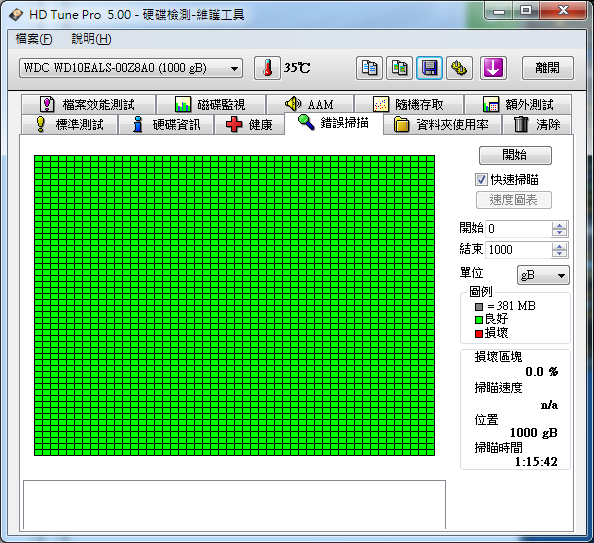
Task: Switch to the 清除 erase tab
Action: (x=537, y=125)
